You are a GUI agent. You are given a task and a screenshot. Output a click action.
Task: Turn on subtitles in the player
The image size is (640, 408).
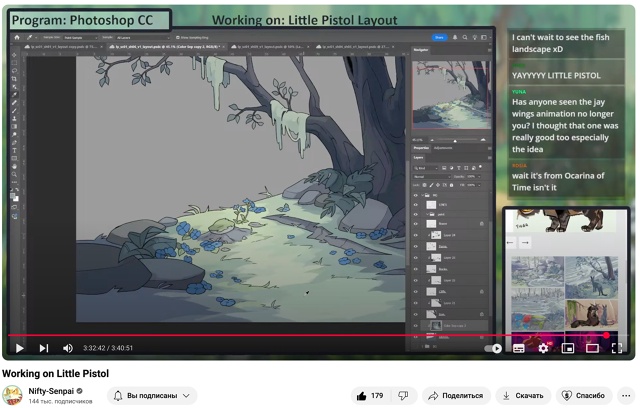point(518,348)
